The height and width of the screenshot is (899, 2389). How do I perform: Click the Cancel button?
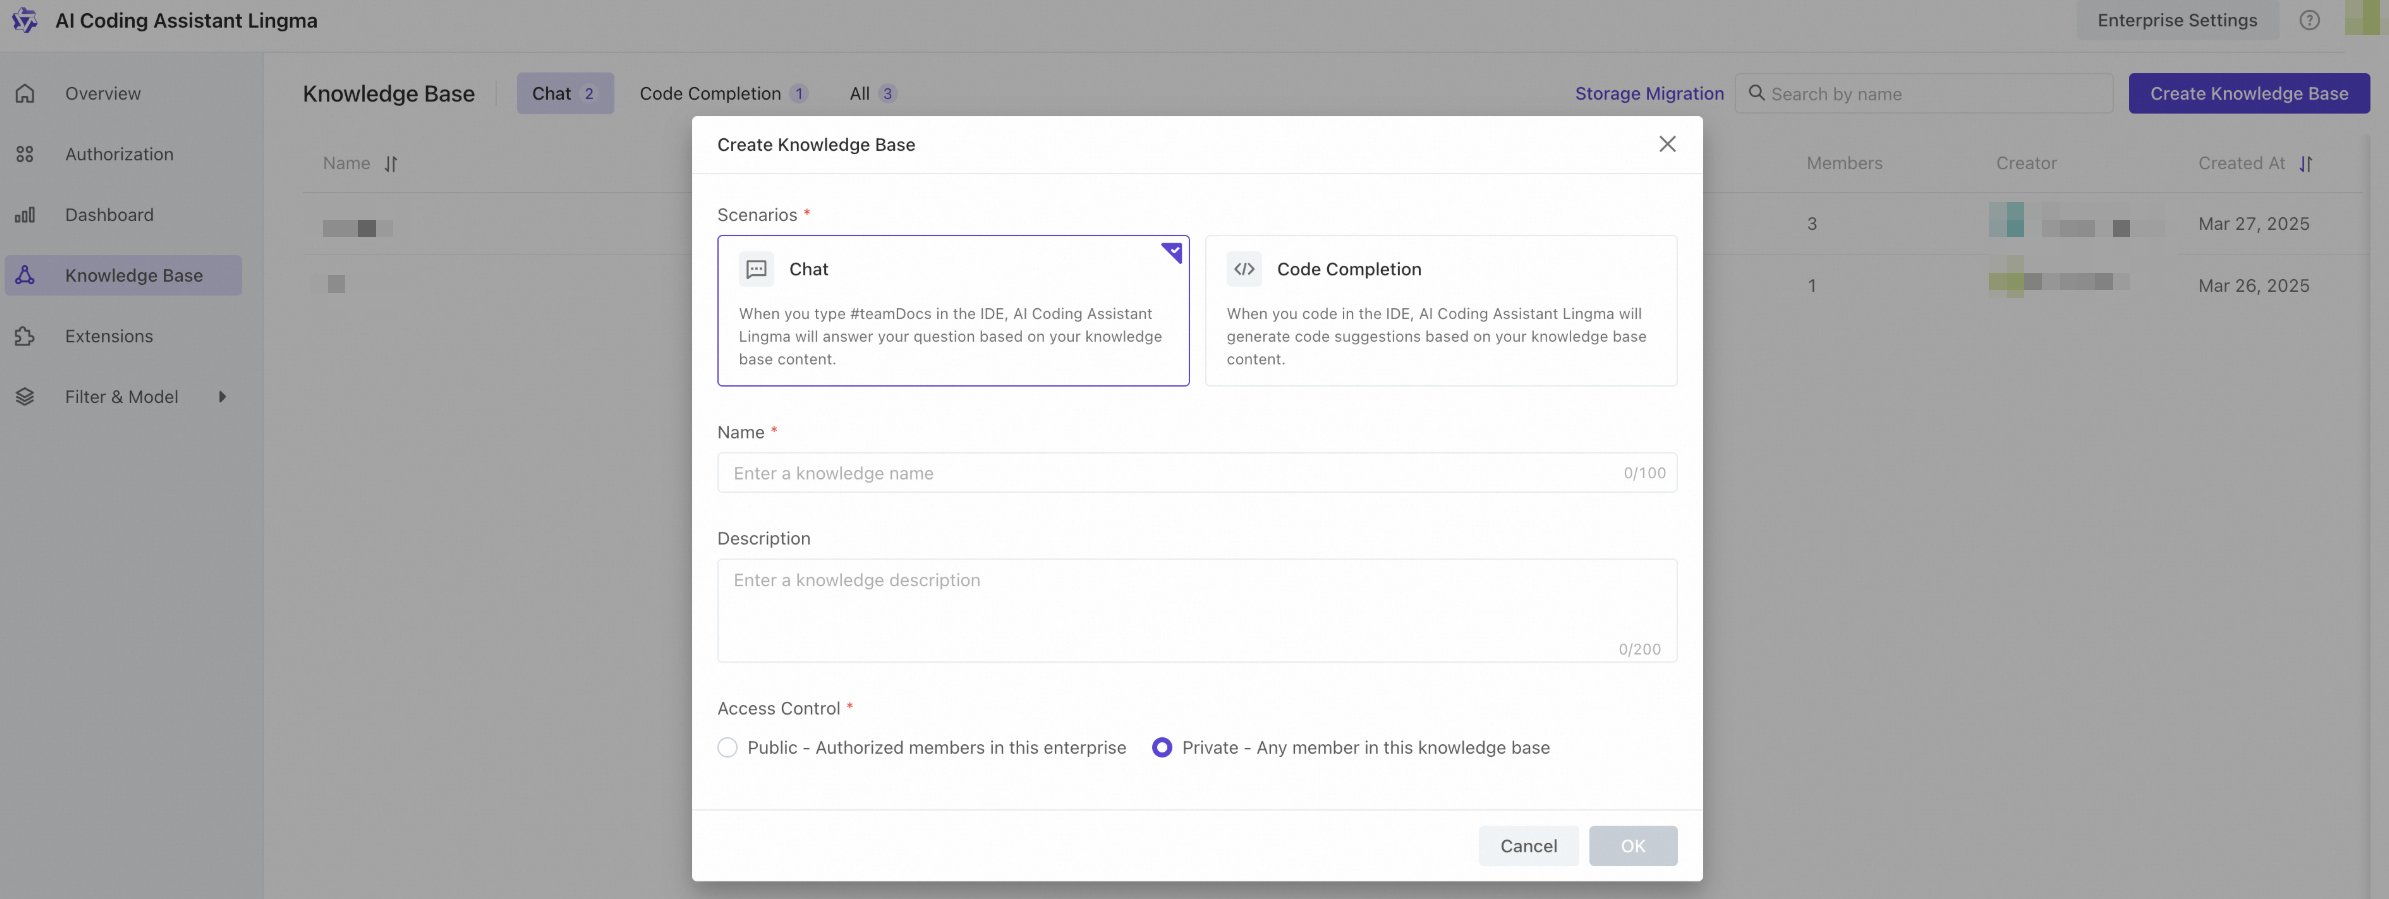point(1528,846)
